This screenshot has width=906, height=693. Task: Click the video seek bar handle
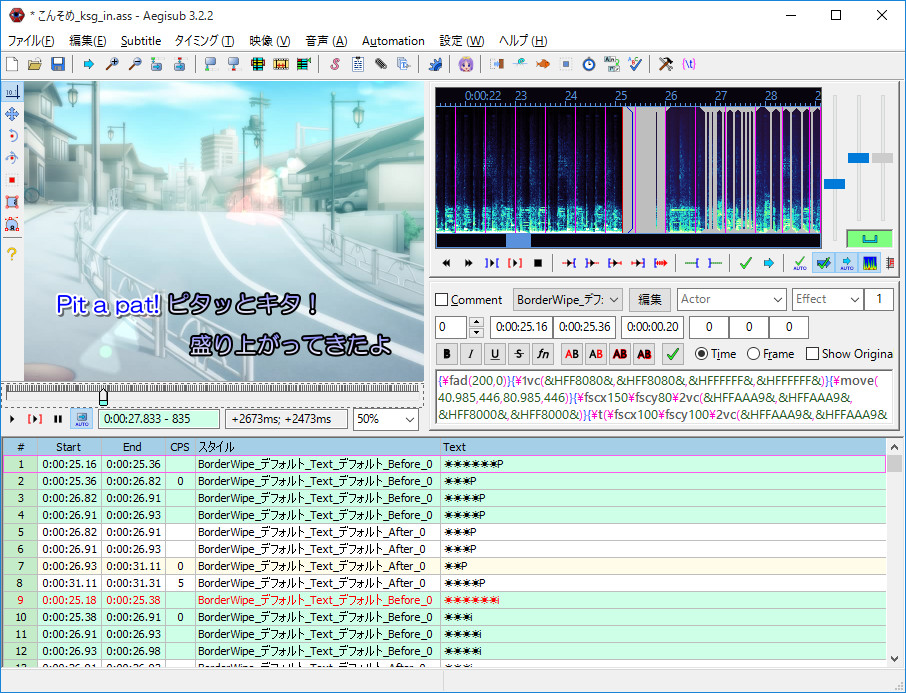[103, 396]
